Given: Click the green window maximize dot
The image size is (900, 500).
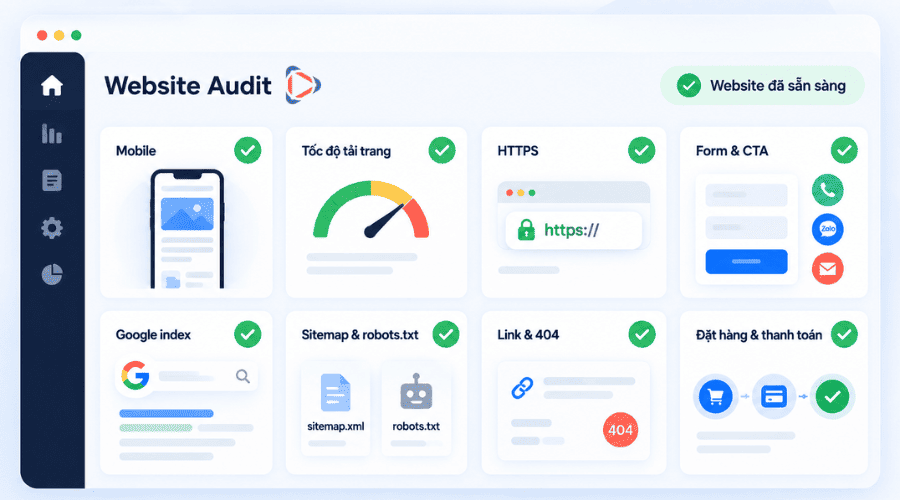Looking at the screenshot, I should [76, 35].
